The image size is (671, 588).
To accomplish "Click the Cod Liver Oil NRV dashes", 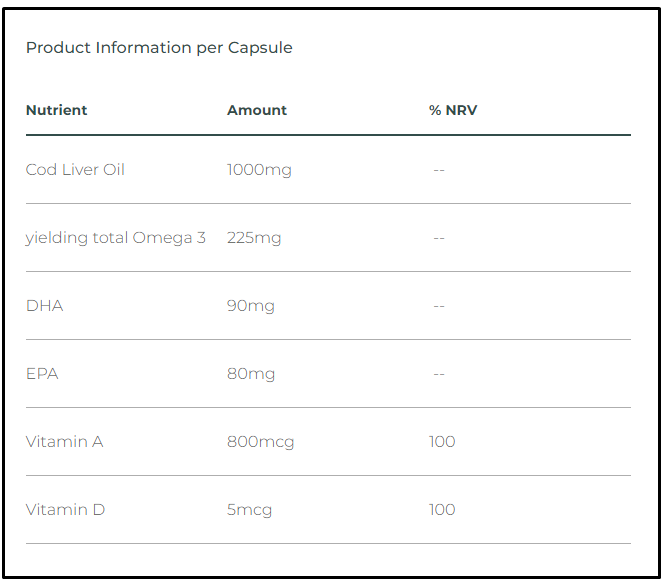I will pyautogui.click(x=439, y=170).
